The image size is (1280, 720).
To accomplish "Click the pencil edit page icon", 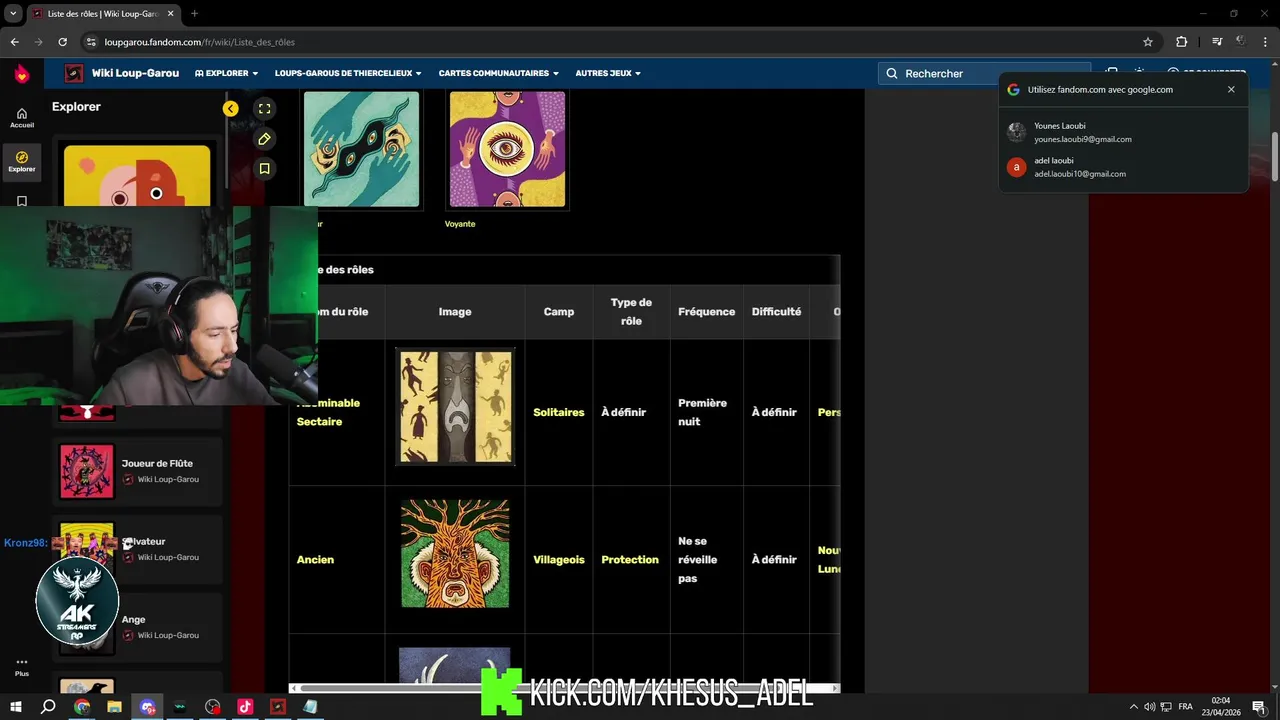I will (x=264, y=139).
